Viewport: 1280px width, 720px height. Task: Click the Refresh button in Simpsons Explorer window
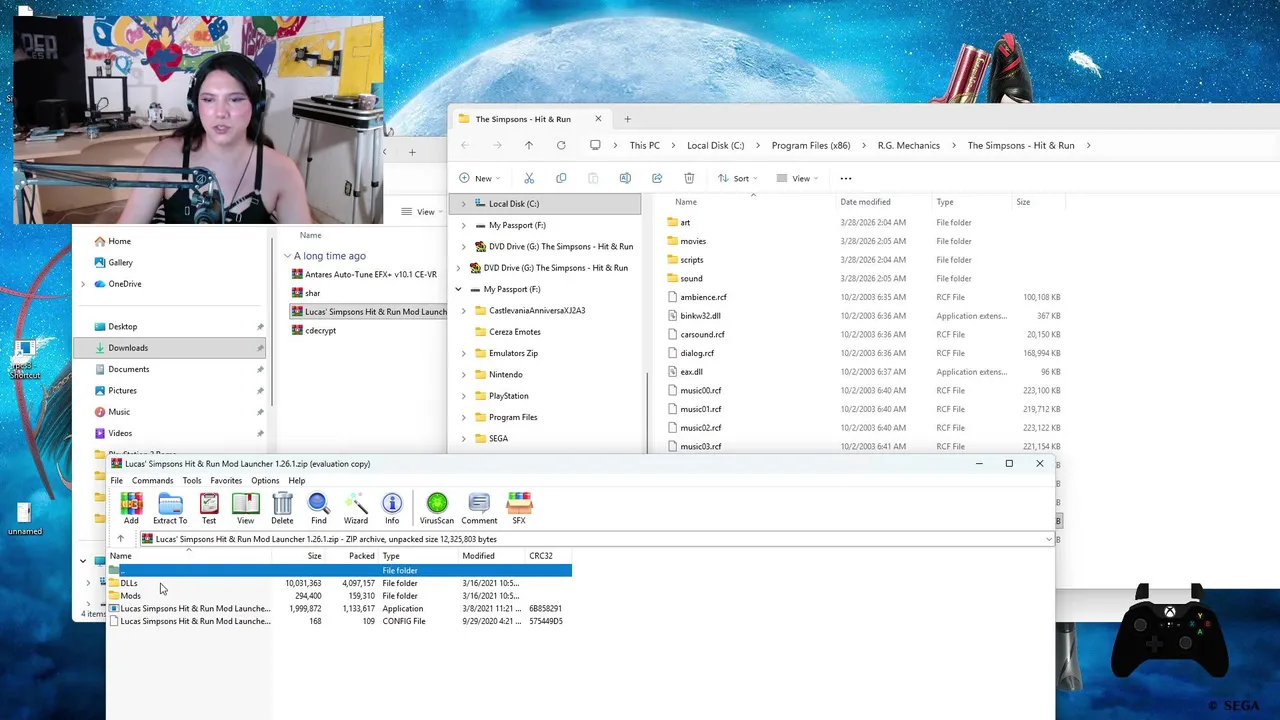coord(561,145)
